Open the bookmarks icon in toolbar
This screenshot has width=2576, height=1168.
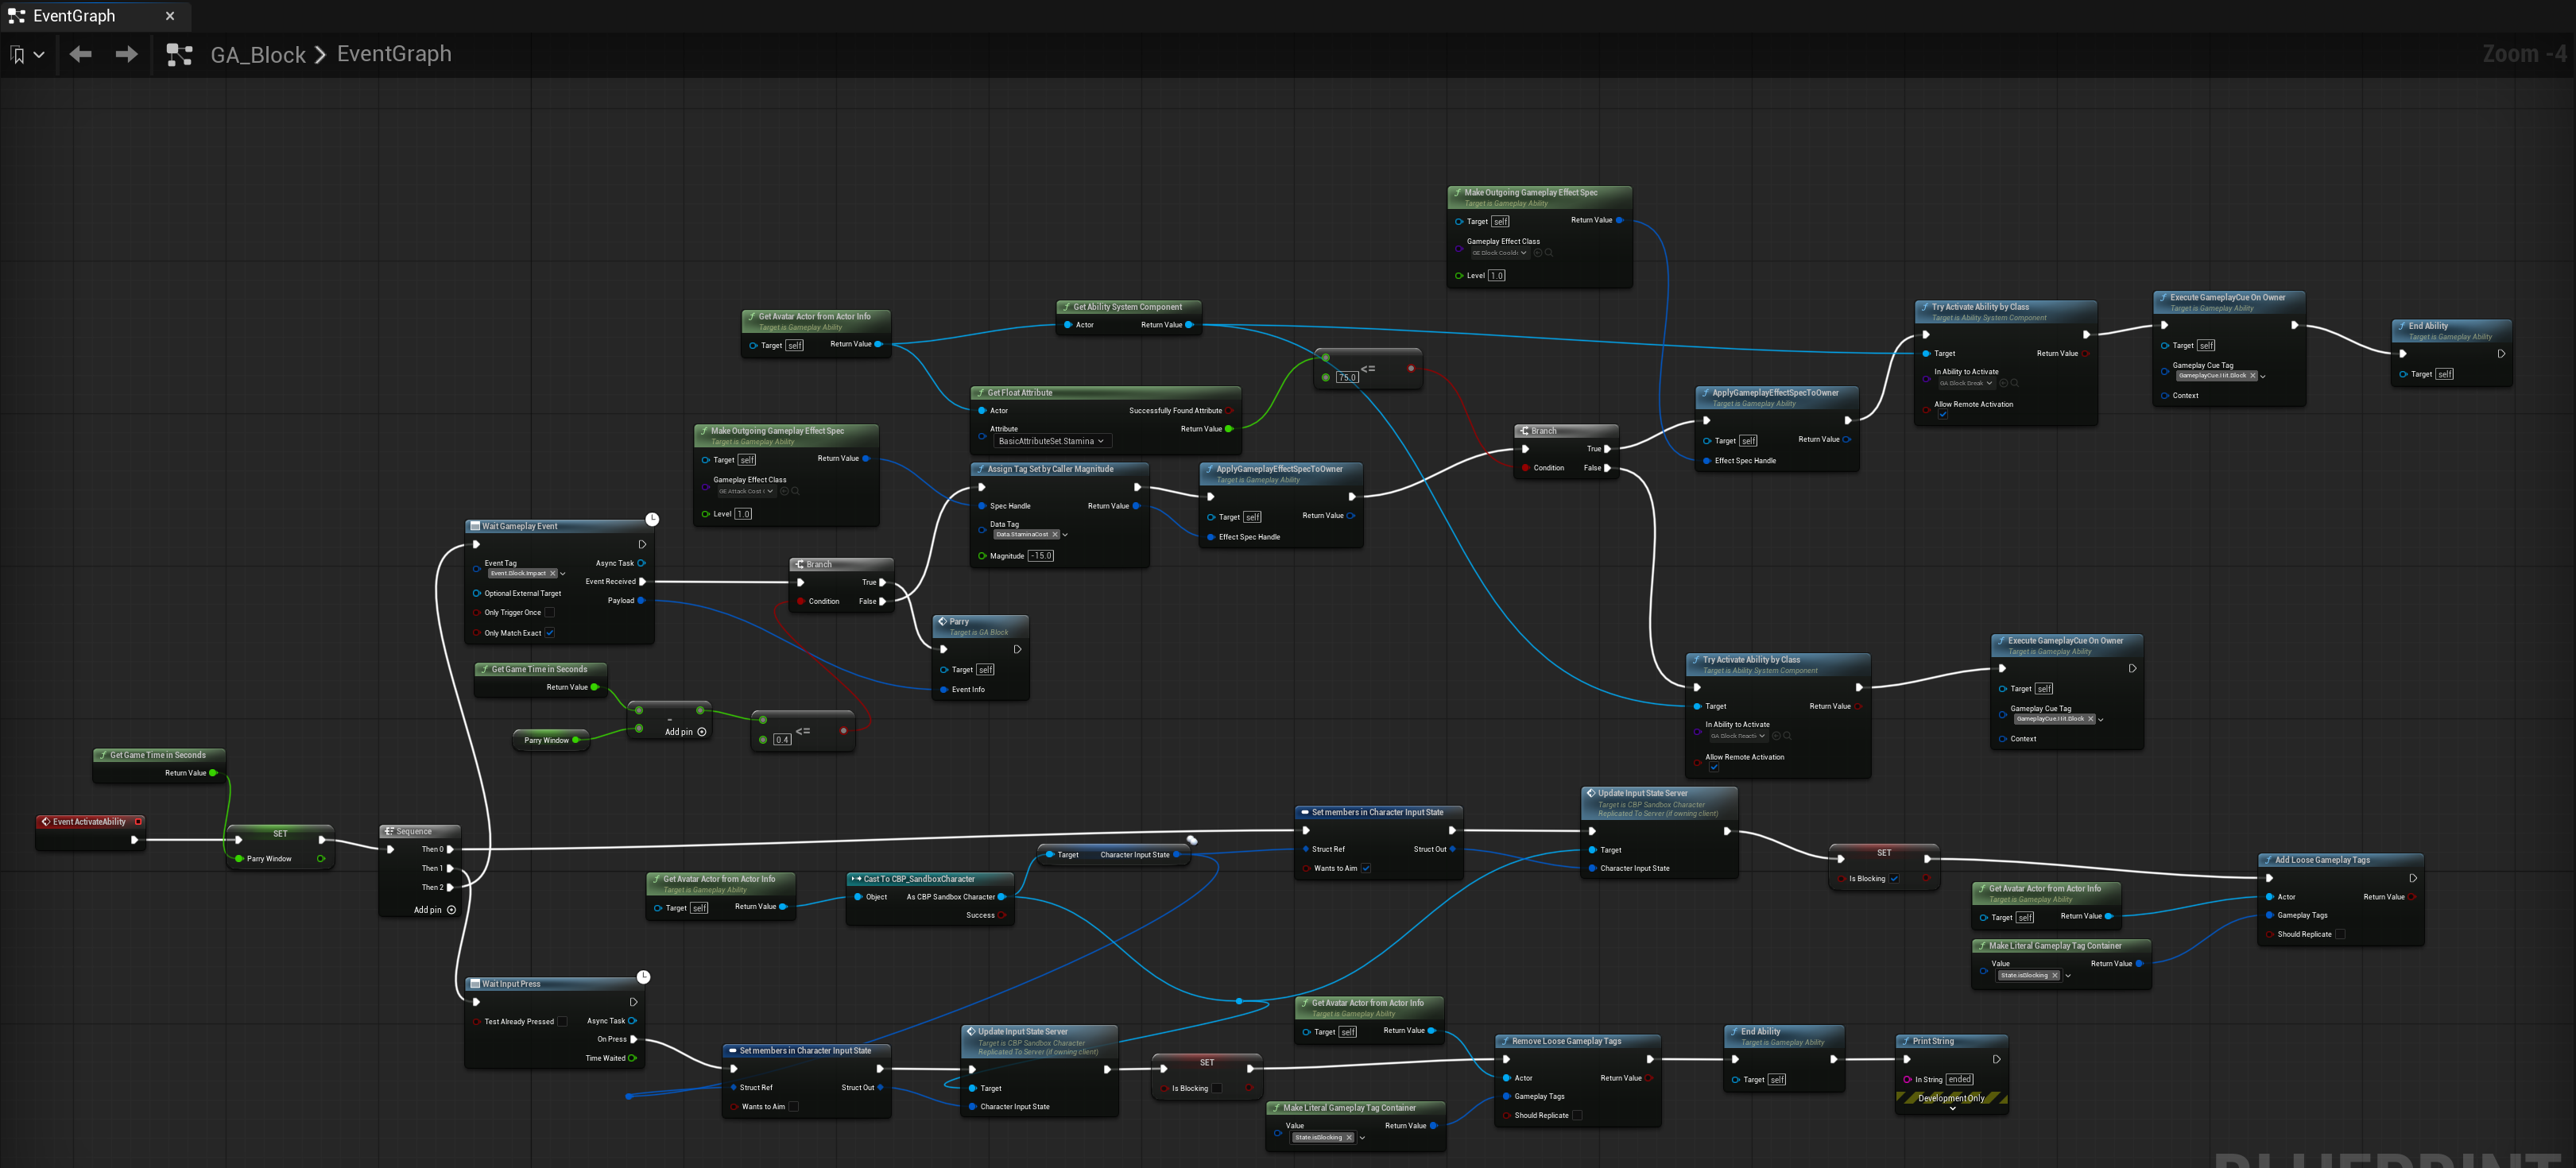17,55
